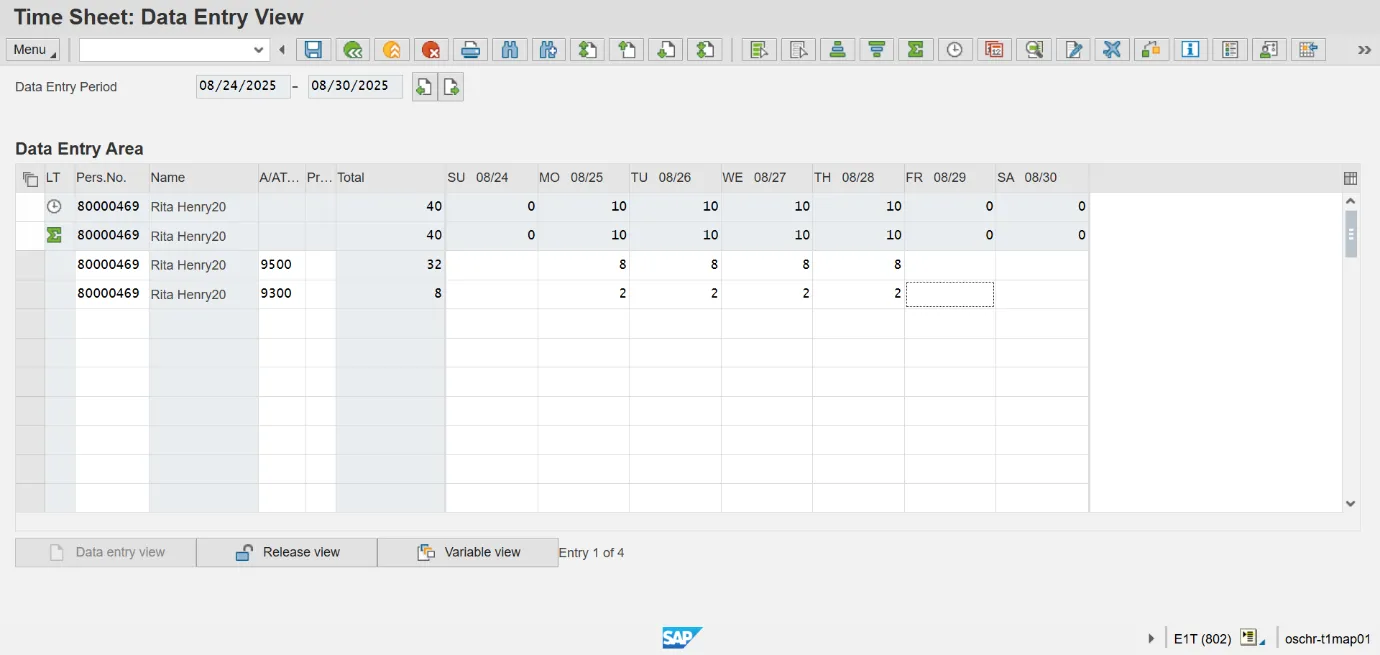Click the checklist icon in toolbar

(x=1230, y=49)
